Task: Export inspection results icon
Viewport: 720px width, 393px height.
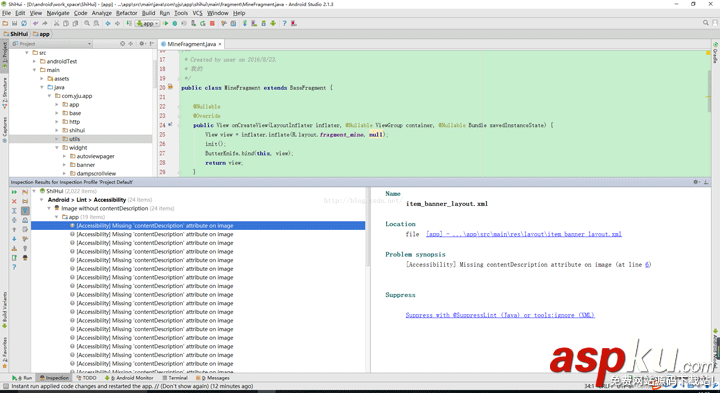Action: coord(14,248)
